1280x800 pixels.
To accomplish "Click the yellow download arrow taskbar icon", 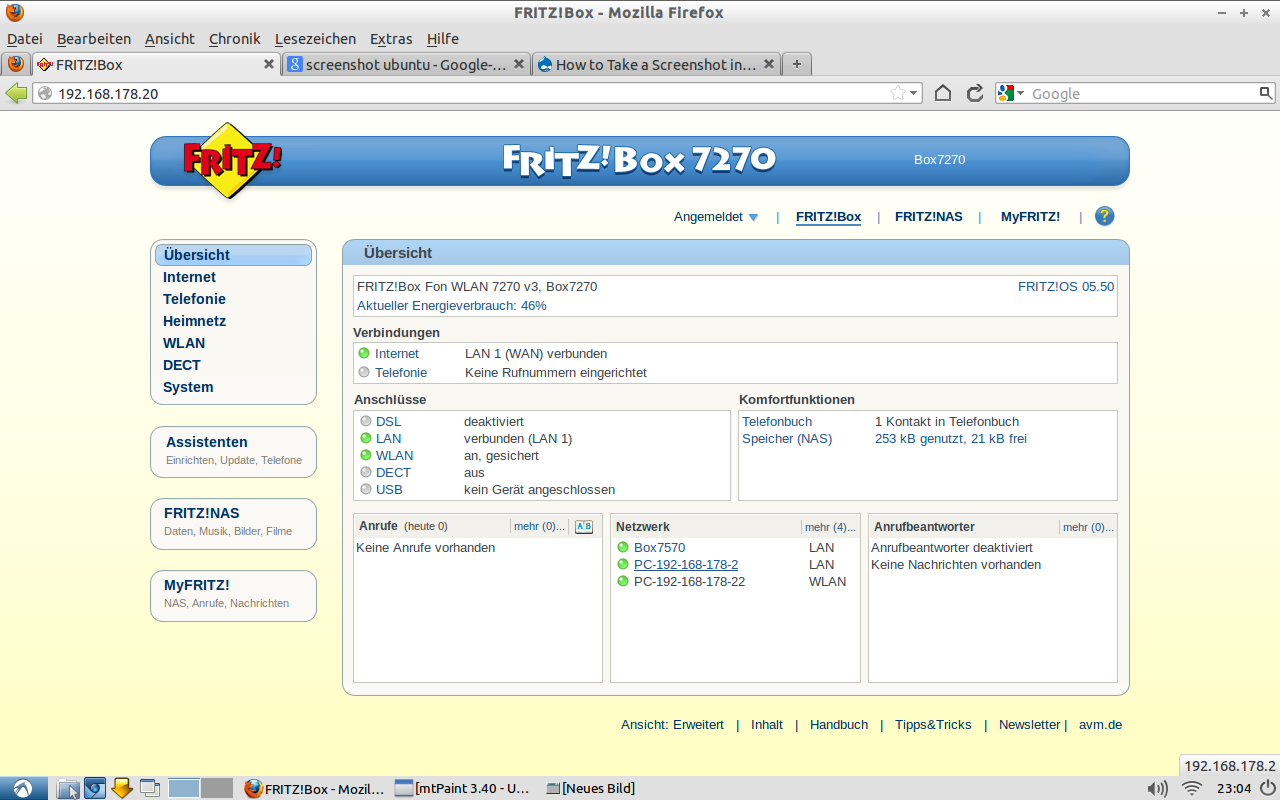I will pos(122,788).
